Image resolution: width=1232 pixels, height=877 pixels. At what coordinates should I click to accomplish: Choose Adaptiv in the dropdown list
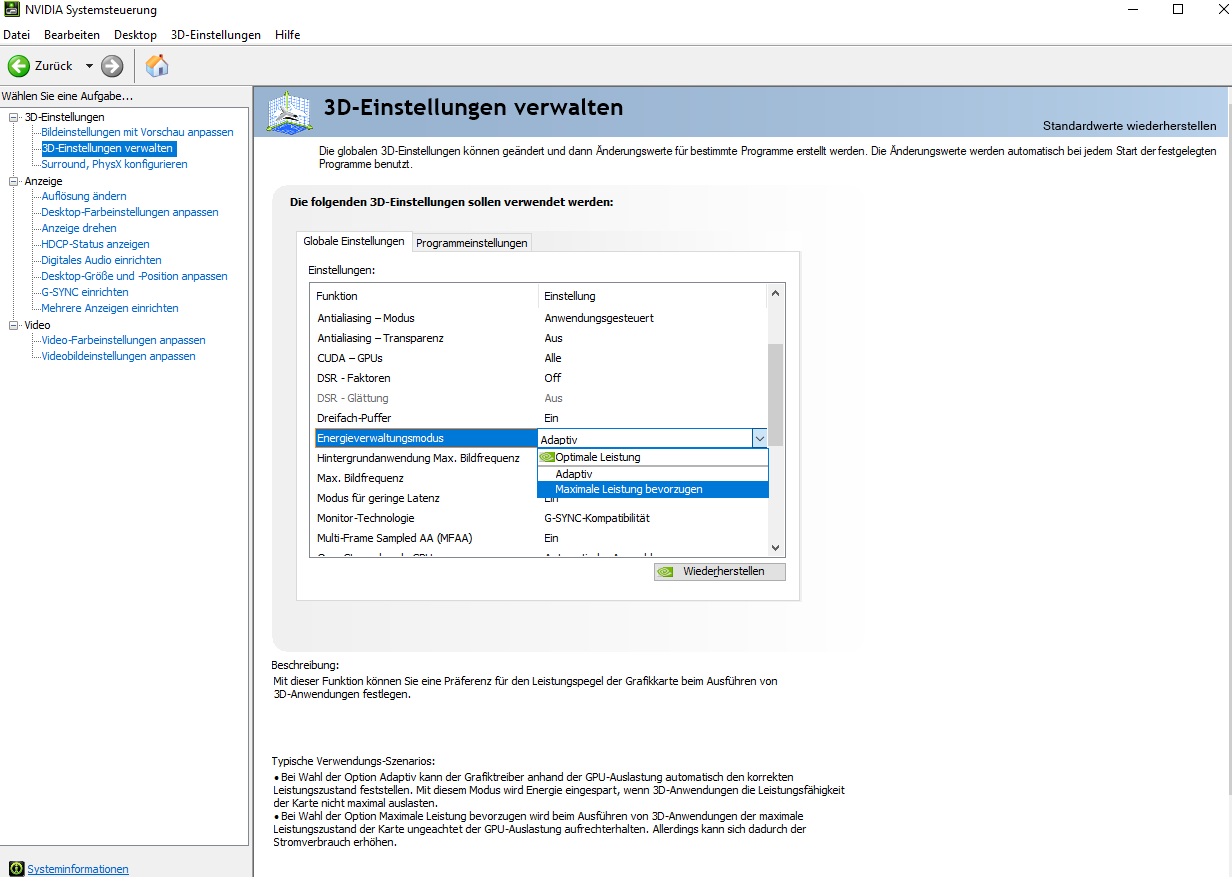(x=653, y=473)
